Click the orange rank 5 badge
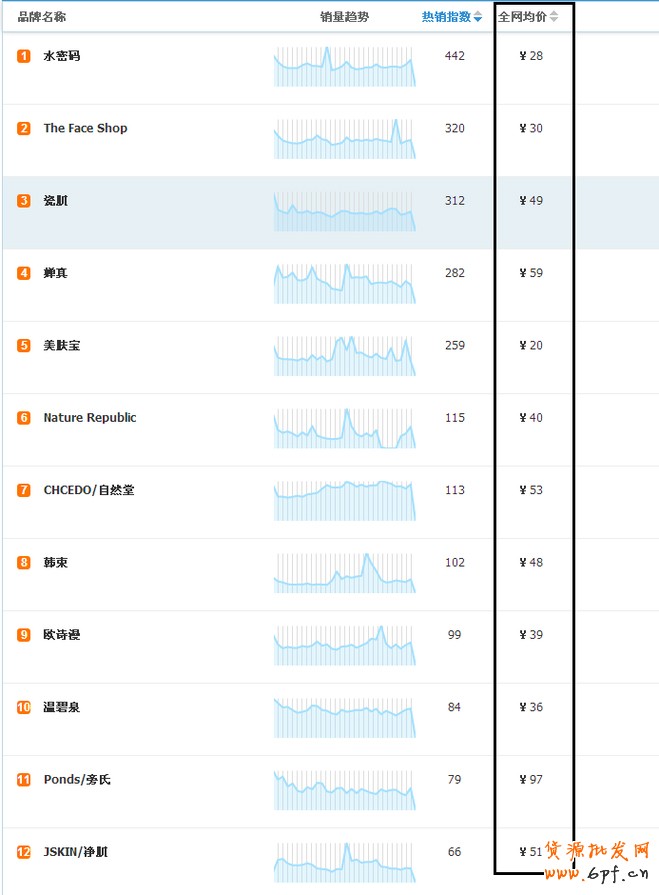 [23, 345]
